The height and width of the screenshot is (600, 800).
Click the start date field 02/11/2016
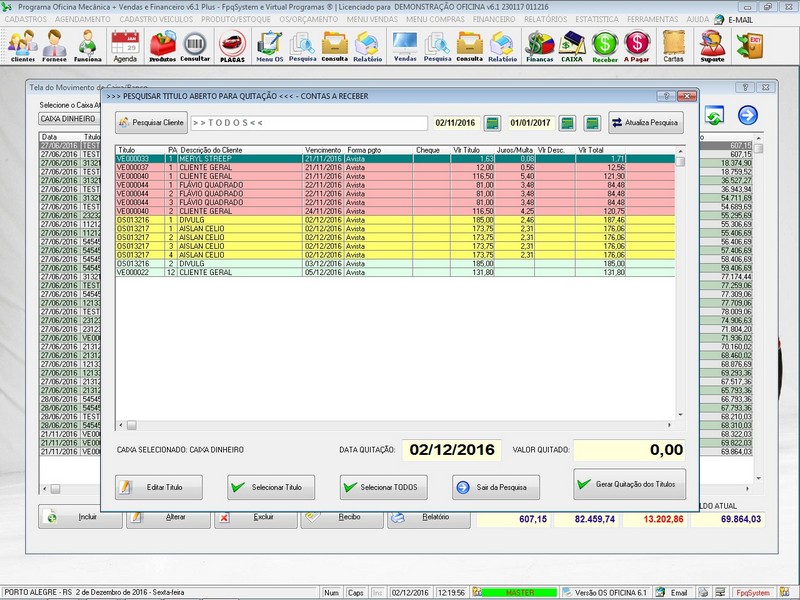[455, 123]
